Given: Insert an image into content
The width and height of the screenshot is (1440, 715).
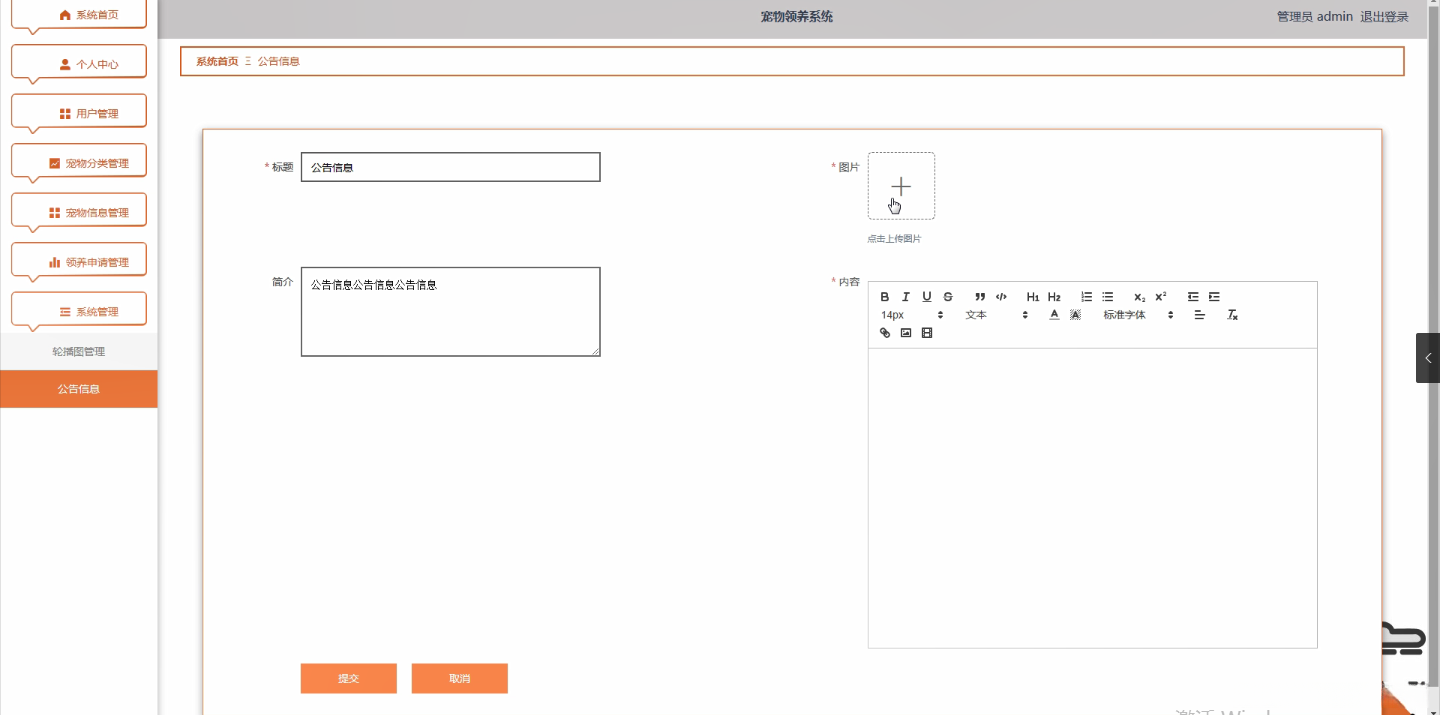Looking at the screenshot, I should pyautogui.click(x=906, y=333).
